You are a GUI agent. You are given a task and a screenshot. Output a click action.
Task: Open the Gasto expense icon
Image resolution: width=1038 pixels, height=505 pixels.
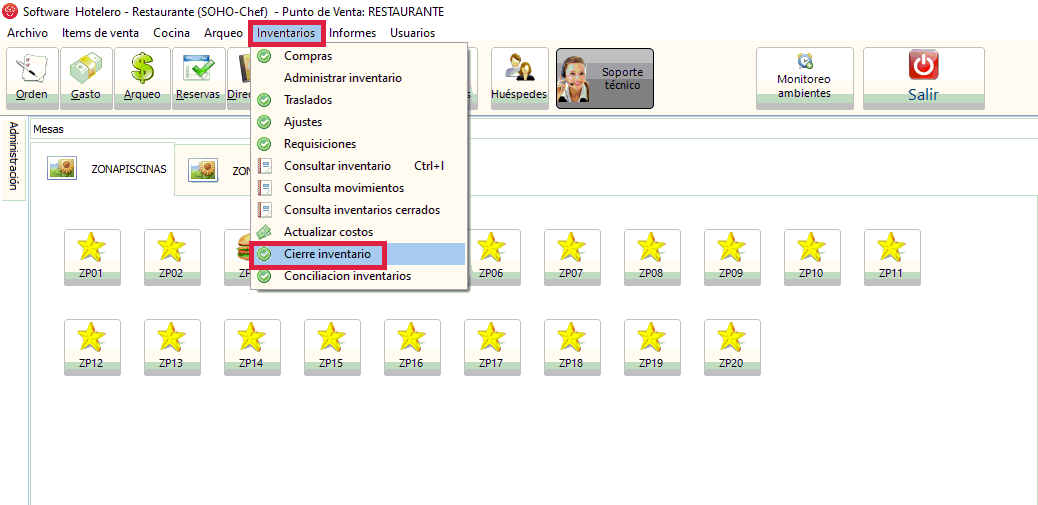[x=86, y=78]
